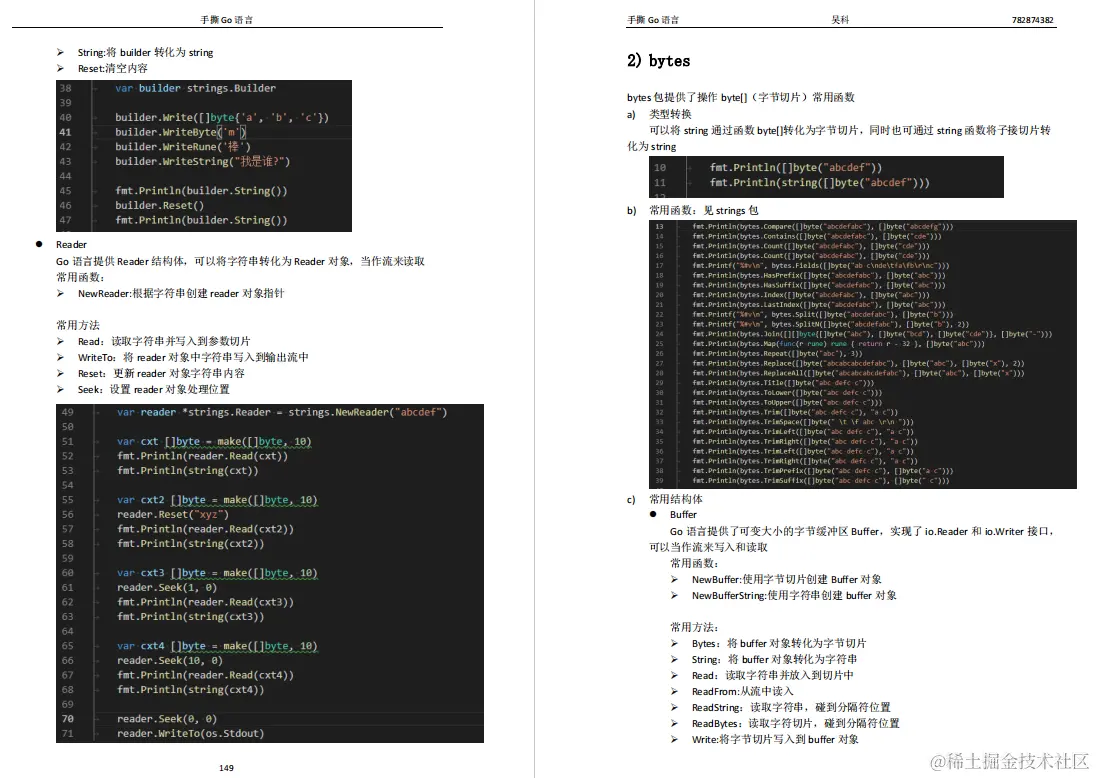Select code line 56 'reader.Reset("xyz")'

173,514
